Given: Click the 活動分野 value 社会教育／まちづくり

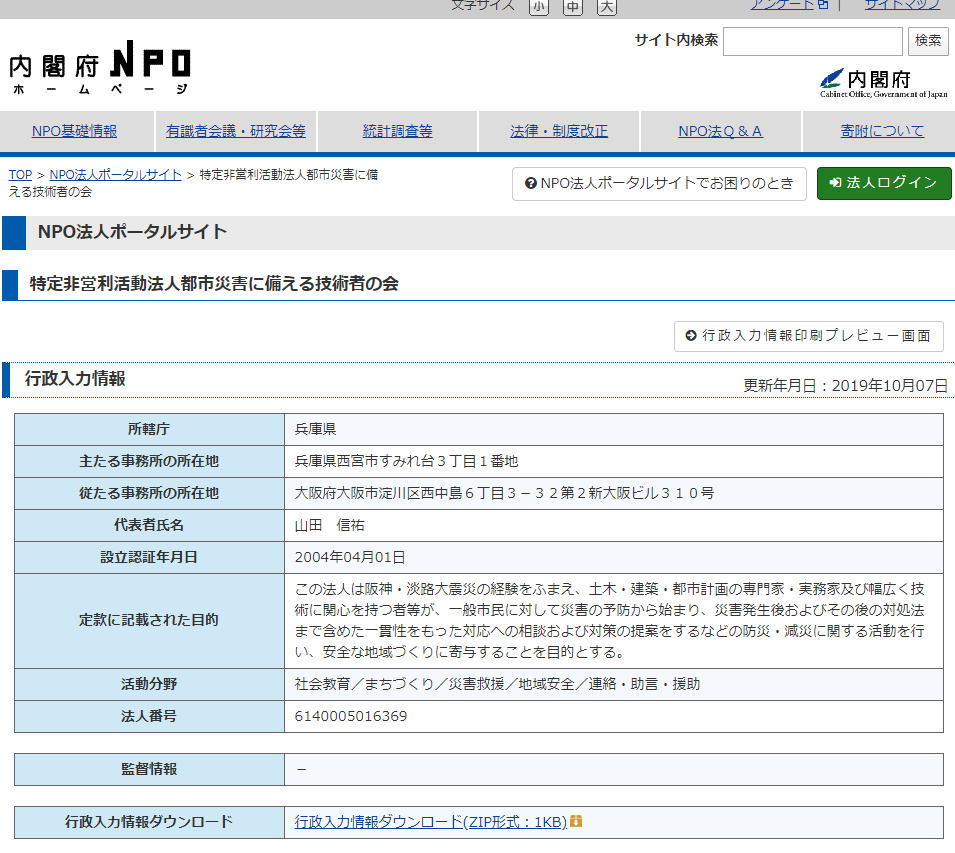Looking at the screenshot, I should tap(497, 684).
